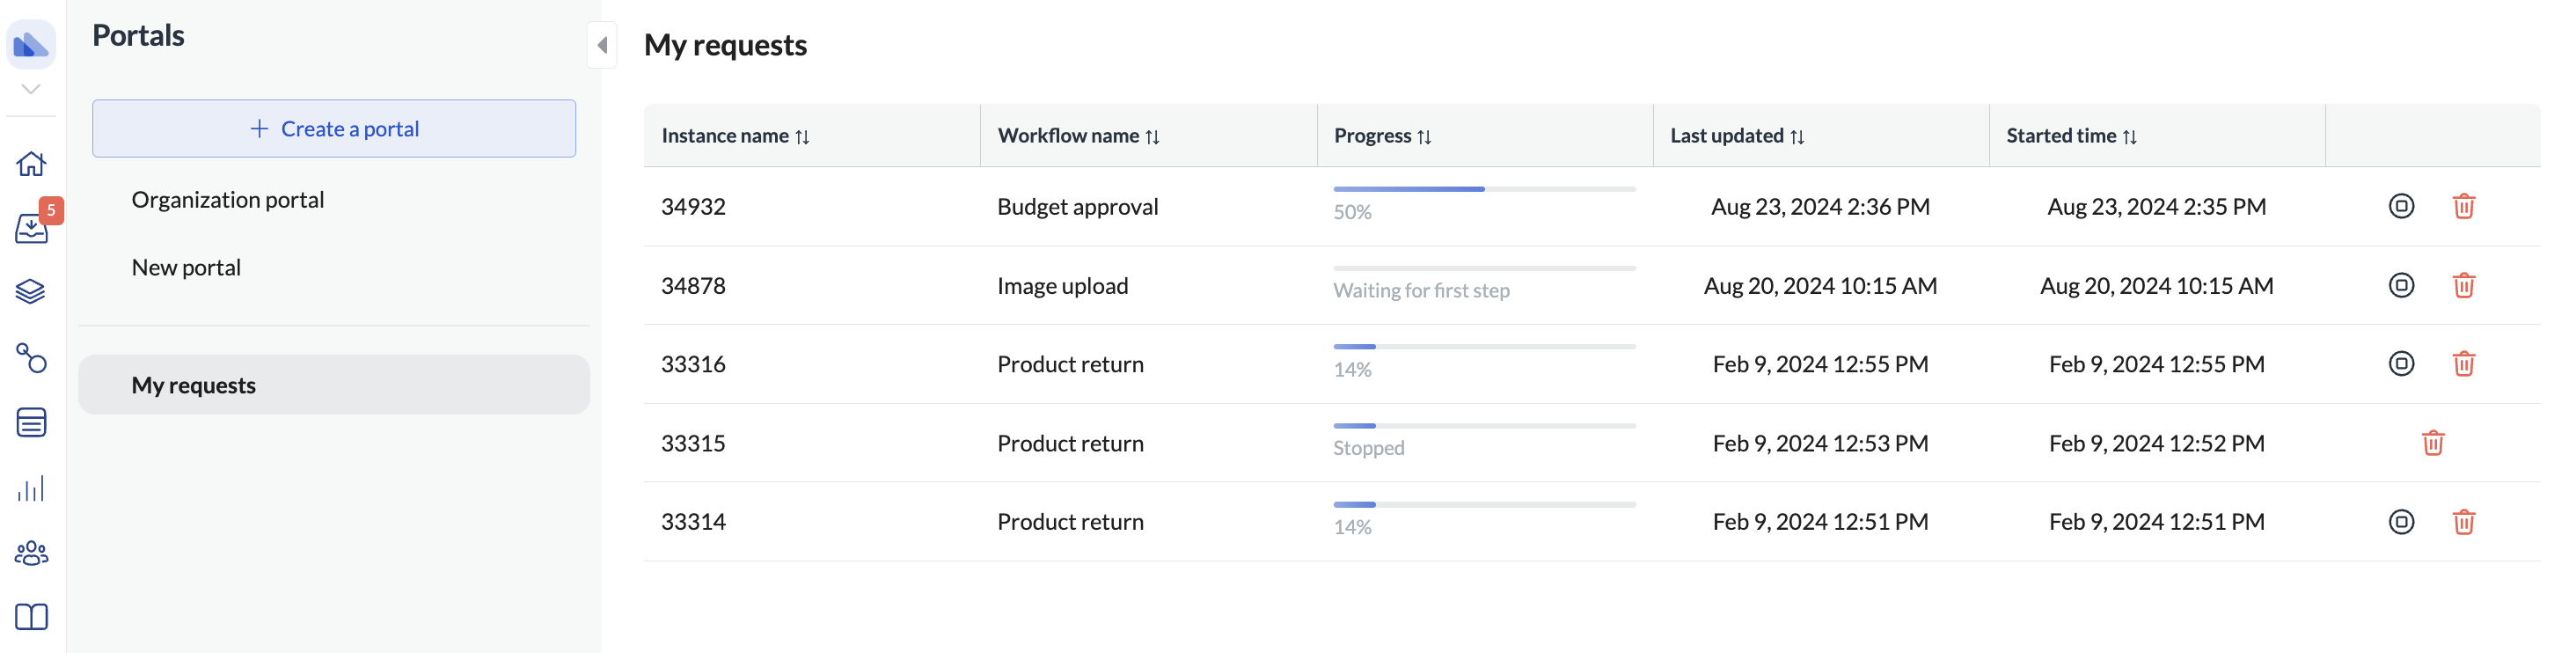Delete instance 34878 Image upload
2576x653 pixels.
coord(2463,285)
